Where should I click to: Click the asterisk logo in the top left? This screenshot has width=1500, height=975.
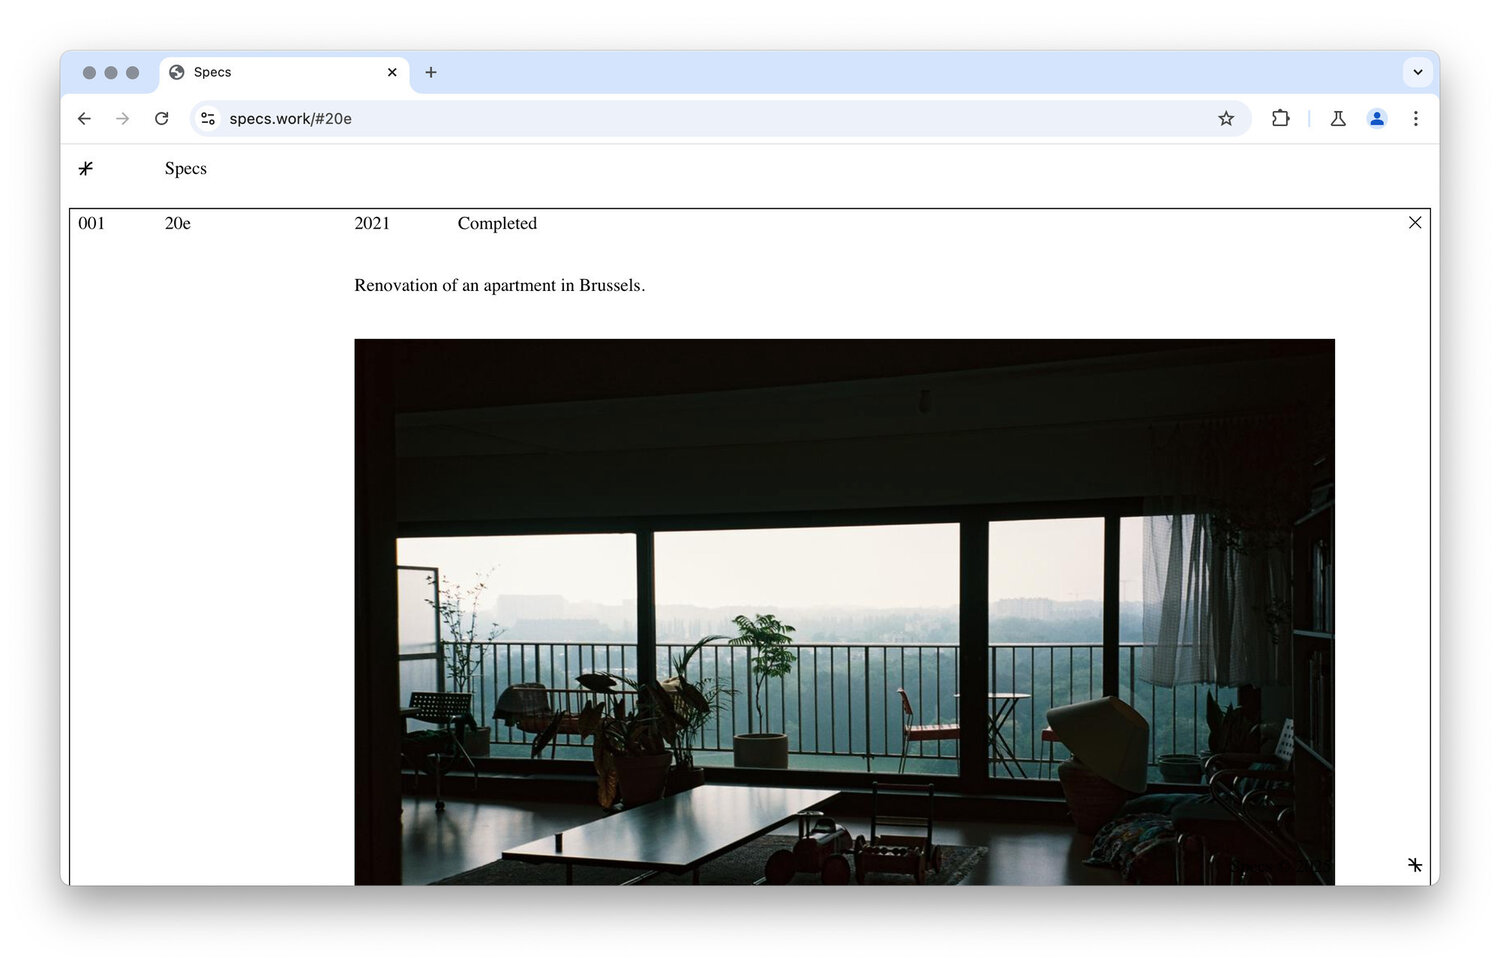point(85,168)
